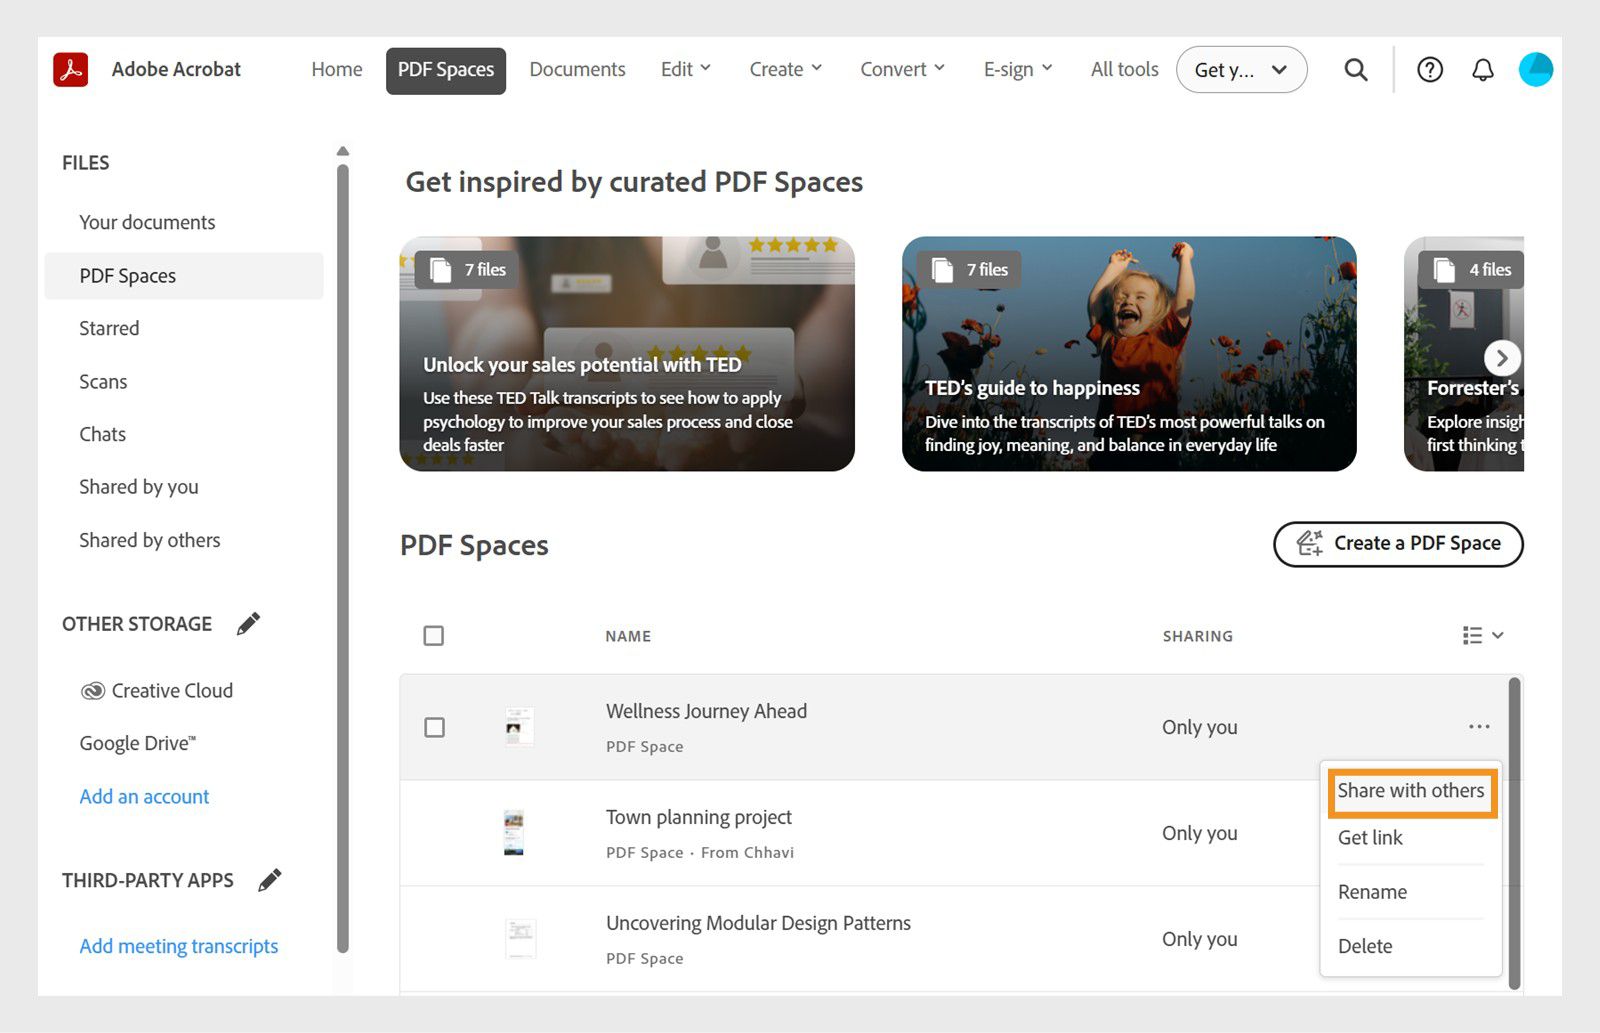This screenshot has height=1033, width=1600.
Task: Click the edit pencil next to Other Storage
Action: coord(248,622)
